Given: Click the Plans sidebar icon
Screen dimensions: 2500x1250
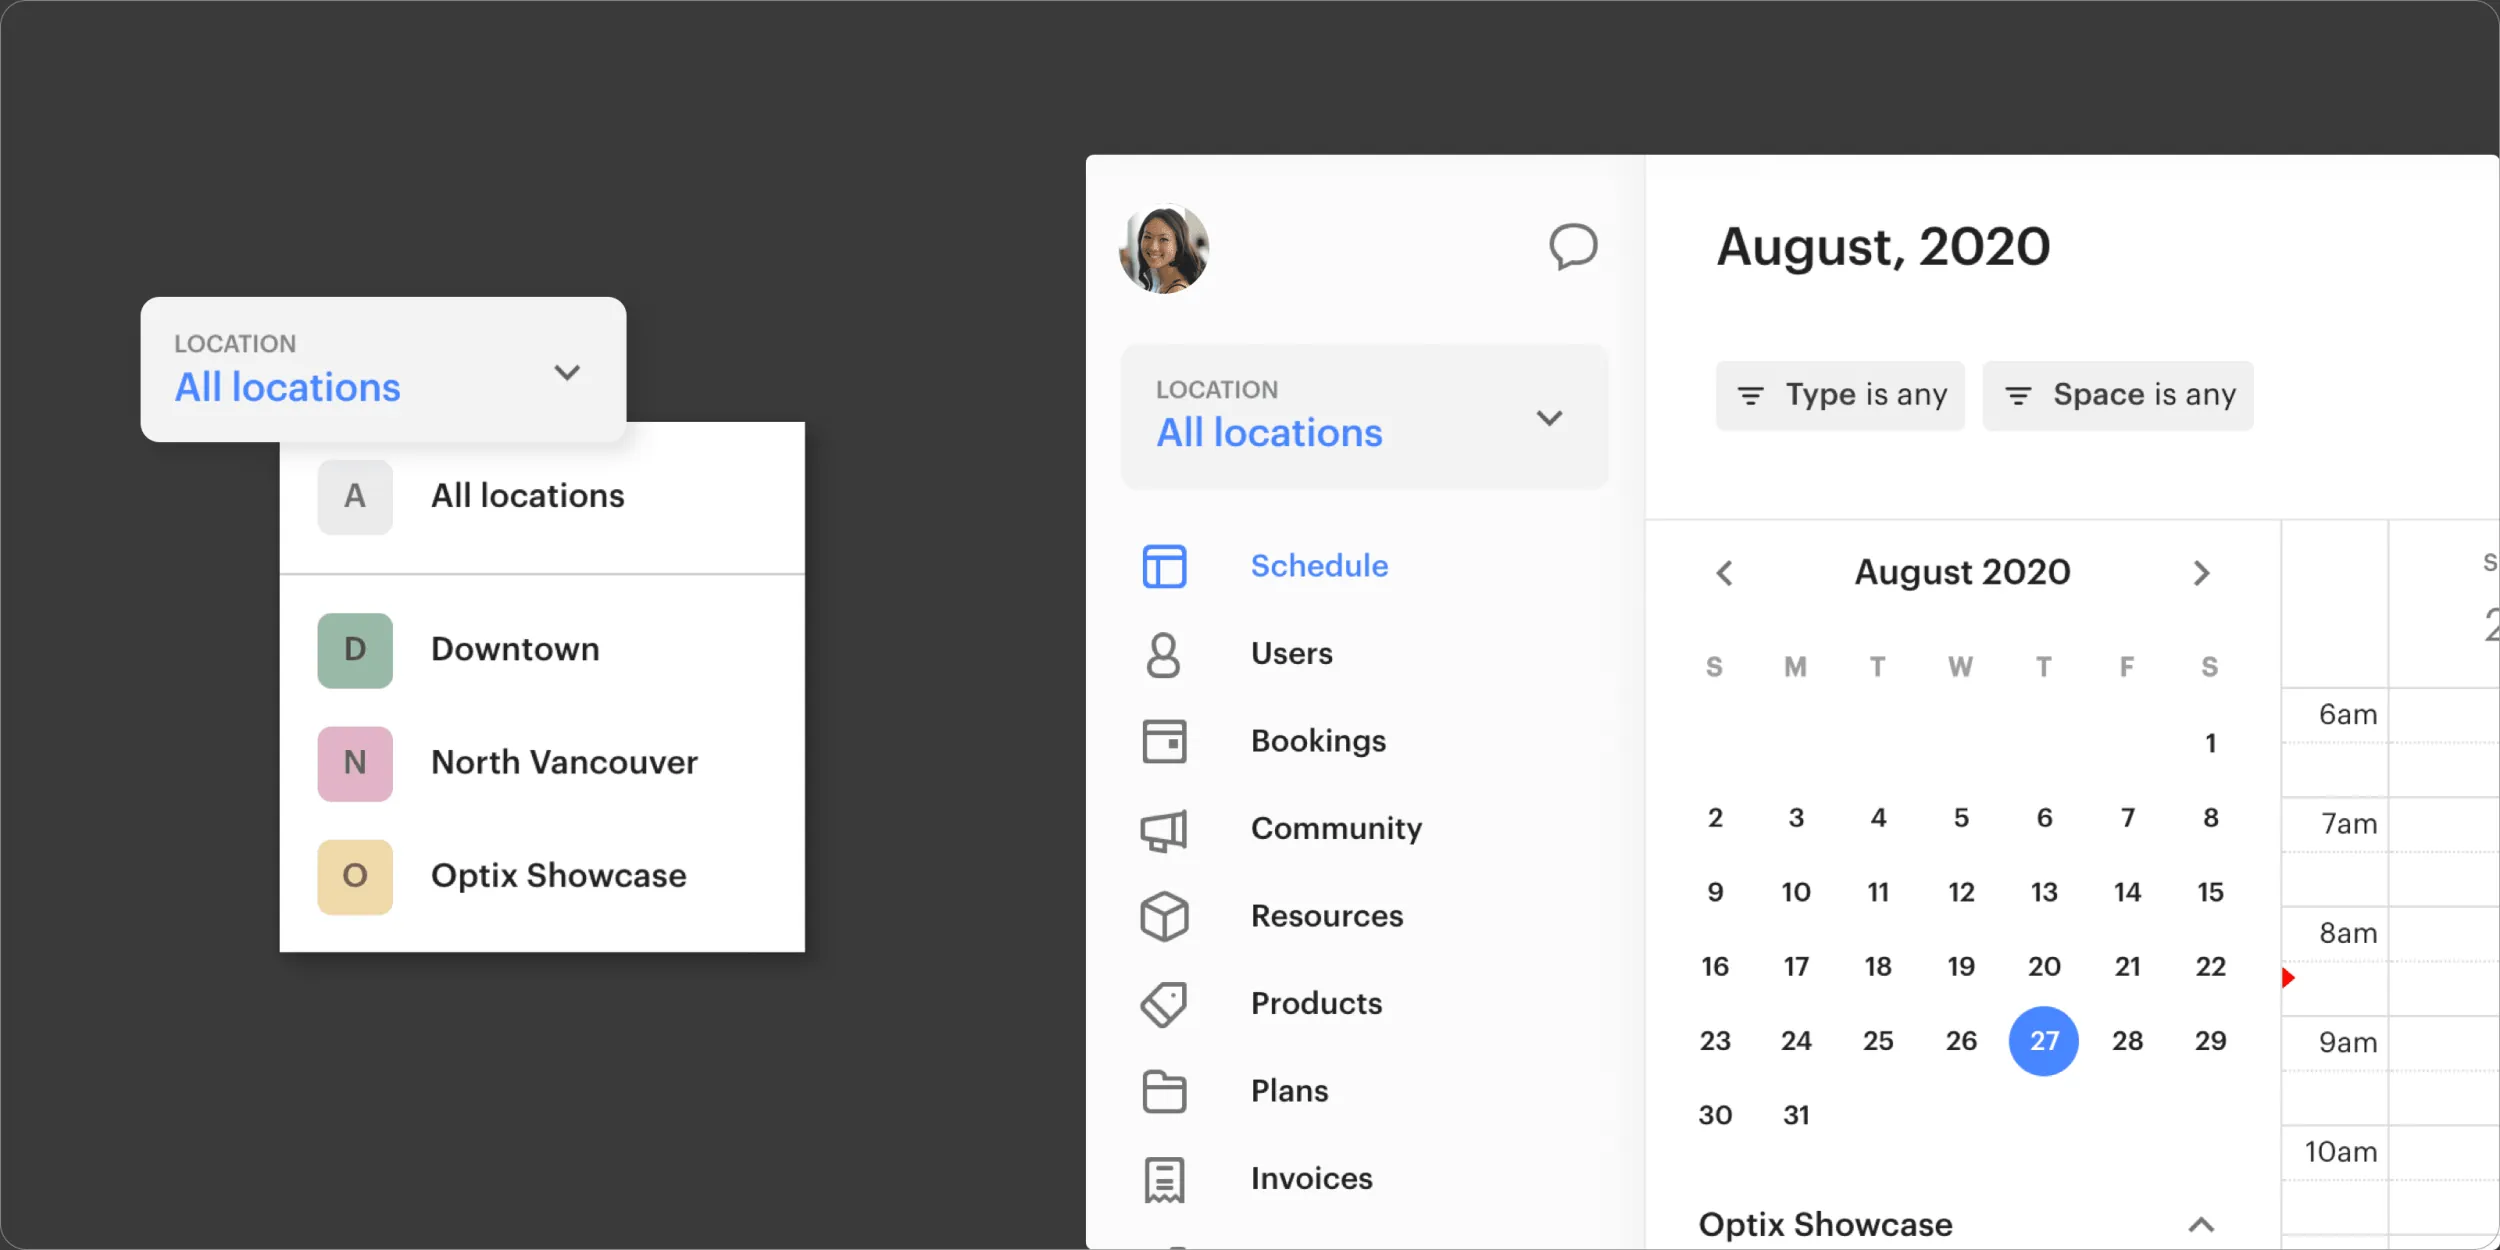Looking at the screenshot, I should [x=1164, y=1089].
